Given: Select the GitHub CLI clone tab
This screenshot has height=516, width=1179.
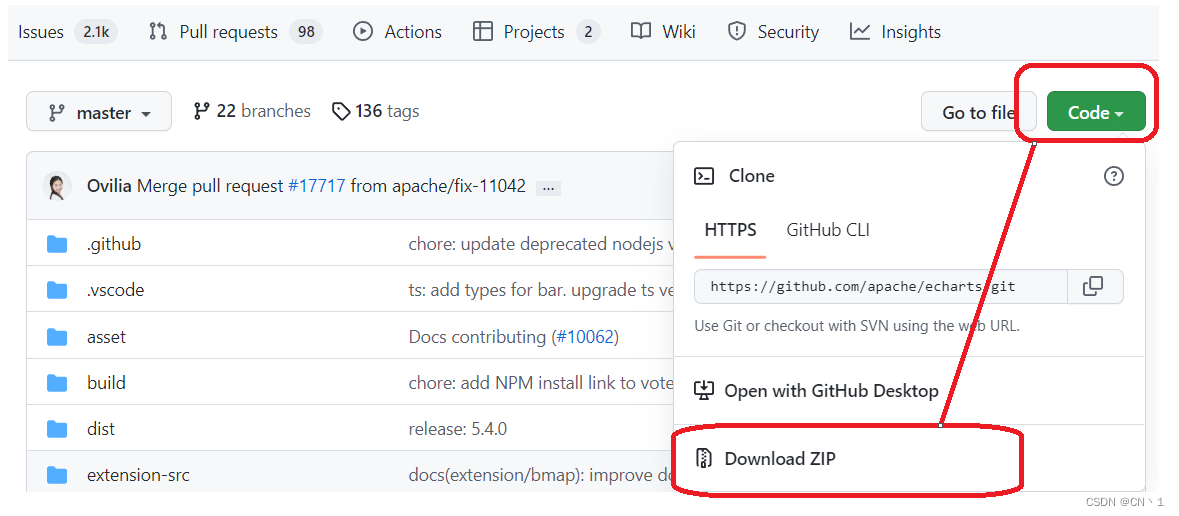Looking at the screenshot, I should point(828,229).
